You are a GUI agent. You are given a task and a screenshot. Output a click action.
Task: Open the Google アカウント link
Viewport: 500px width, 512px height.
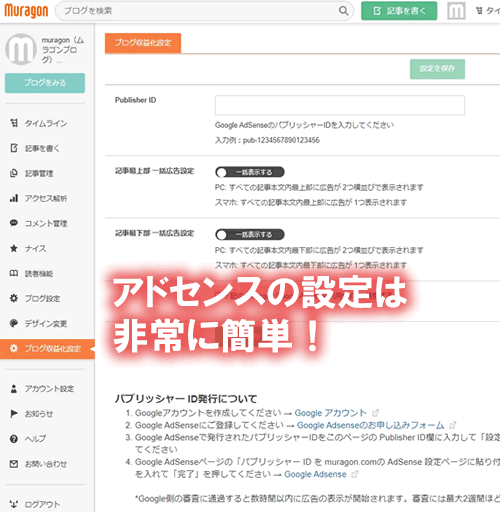(330, 413)
